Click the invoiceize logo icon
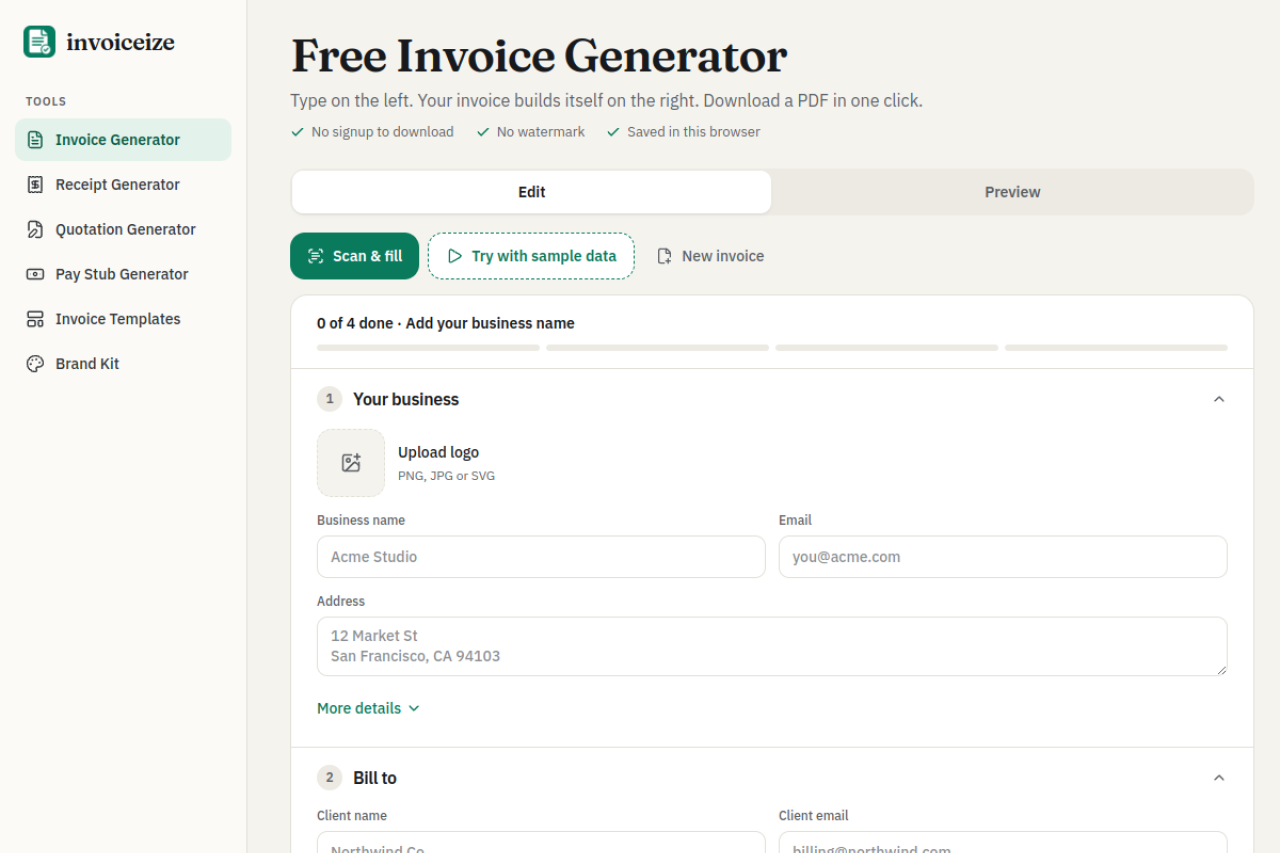This screenshot has height=853, width=1280. coord(40,42)
